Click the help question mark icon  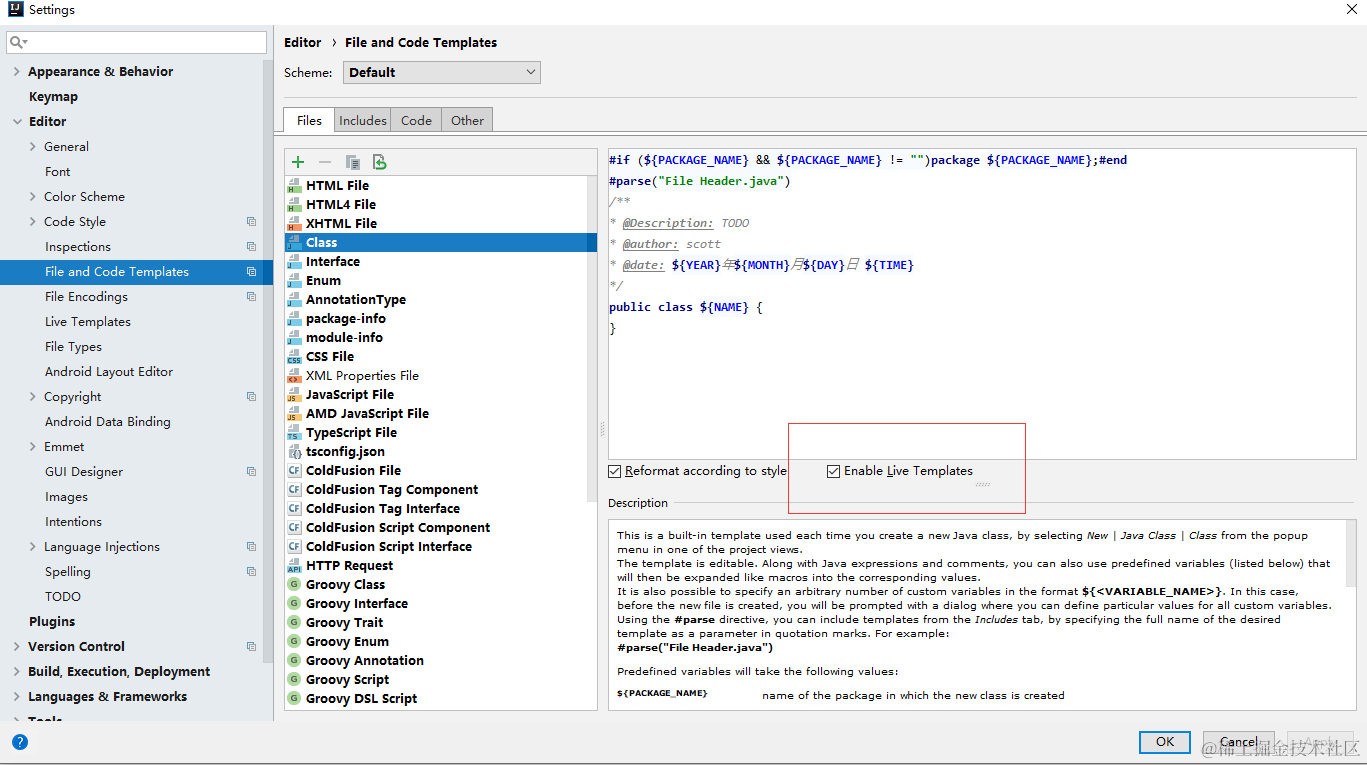point(20,742)
